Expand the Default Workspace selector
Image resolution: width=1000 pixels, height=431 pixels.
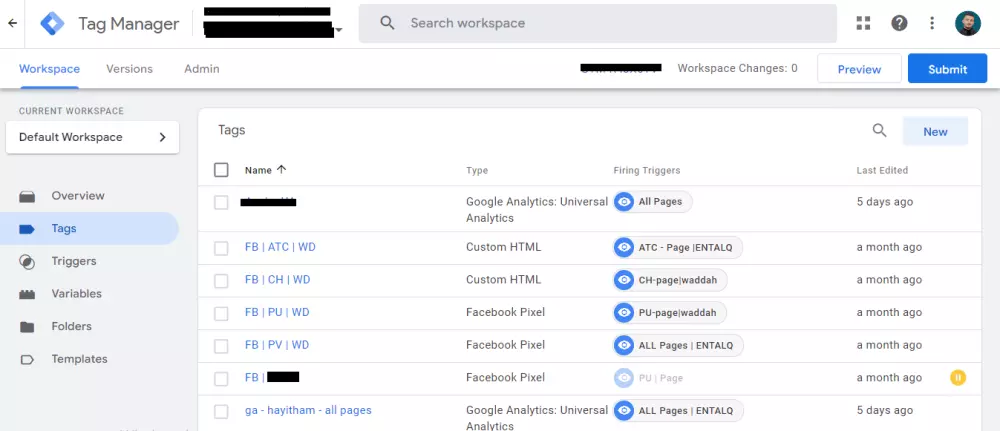point(92,137)
